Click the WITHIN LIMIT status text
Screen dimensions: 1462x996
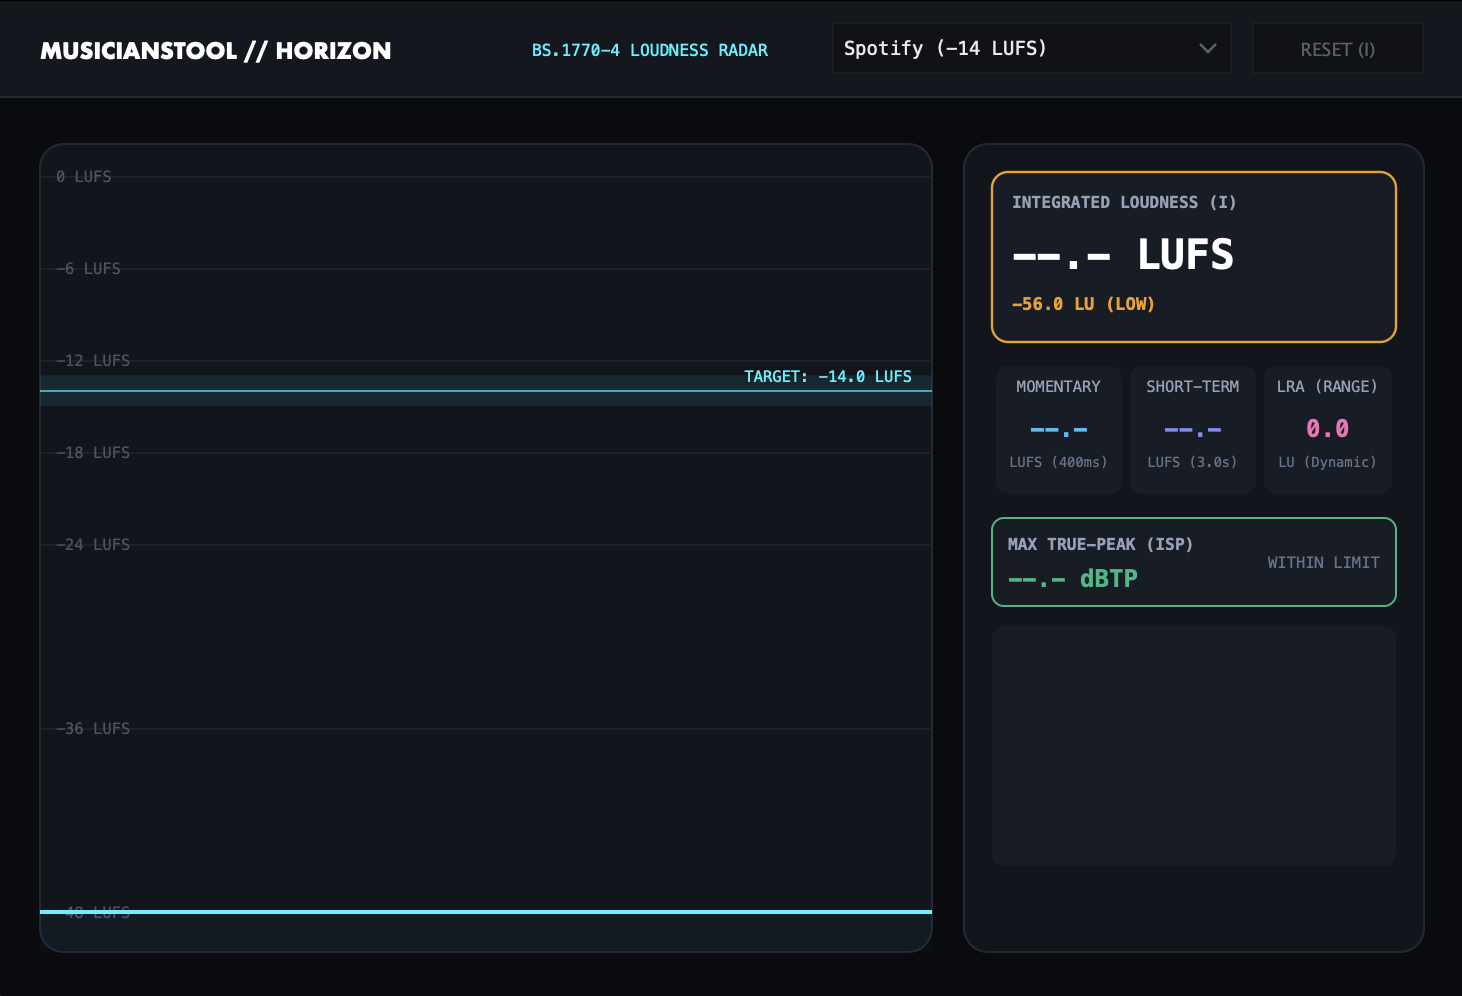1323,563
